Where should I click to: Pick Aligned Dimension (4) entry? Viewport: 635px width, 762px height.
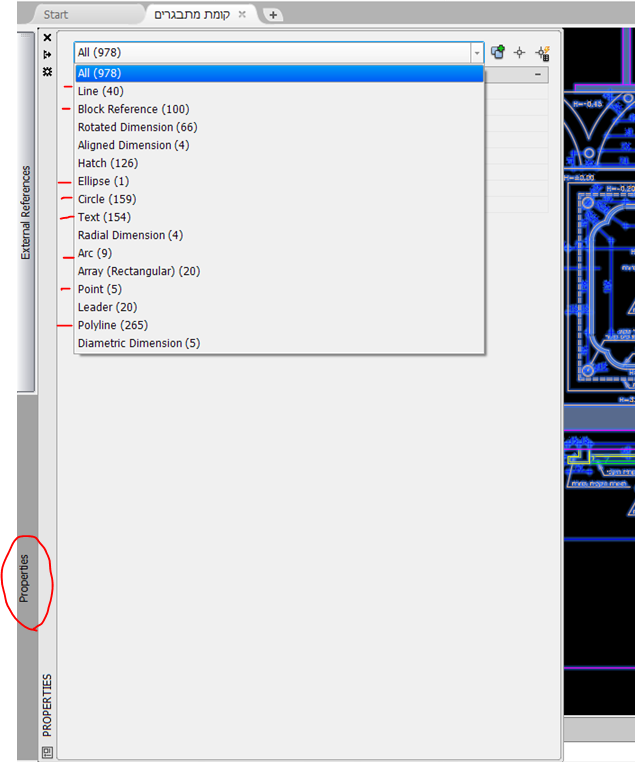(x=279, y=145)
